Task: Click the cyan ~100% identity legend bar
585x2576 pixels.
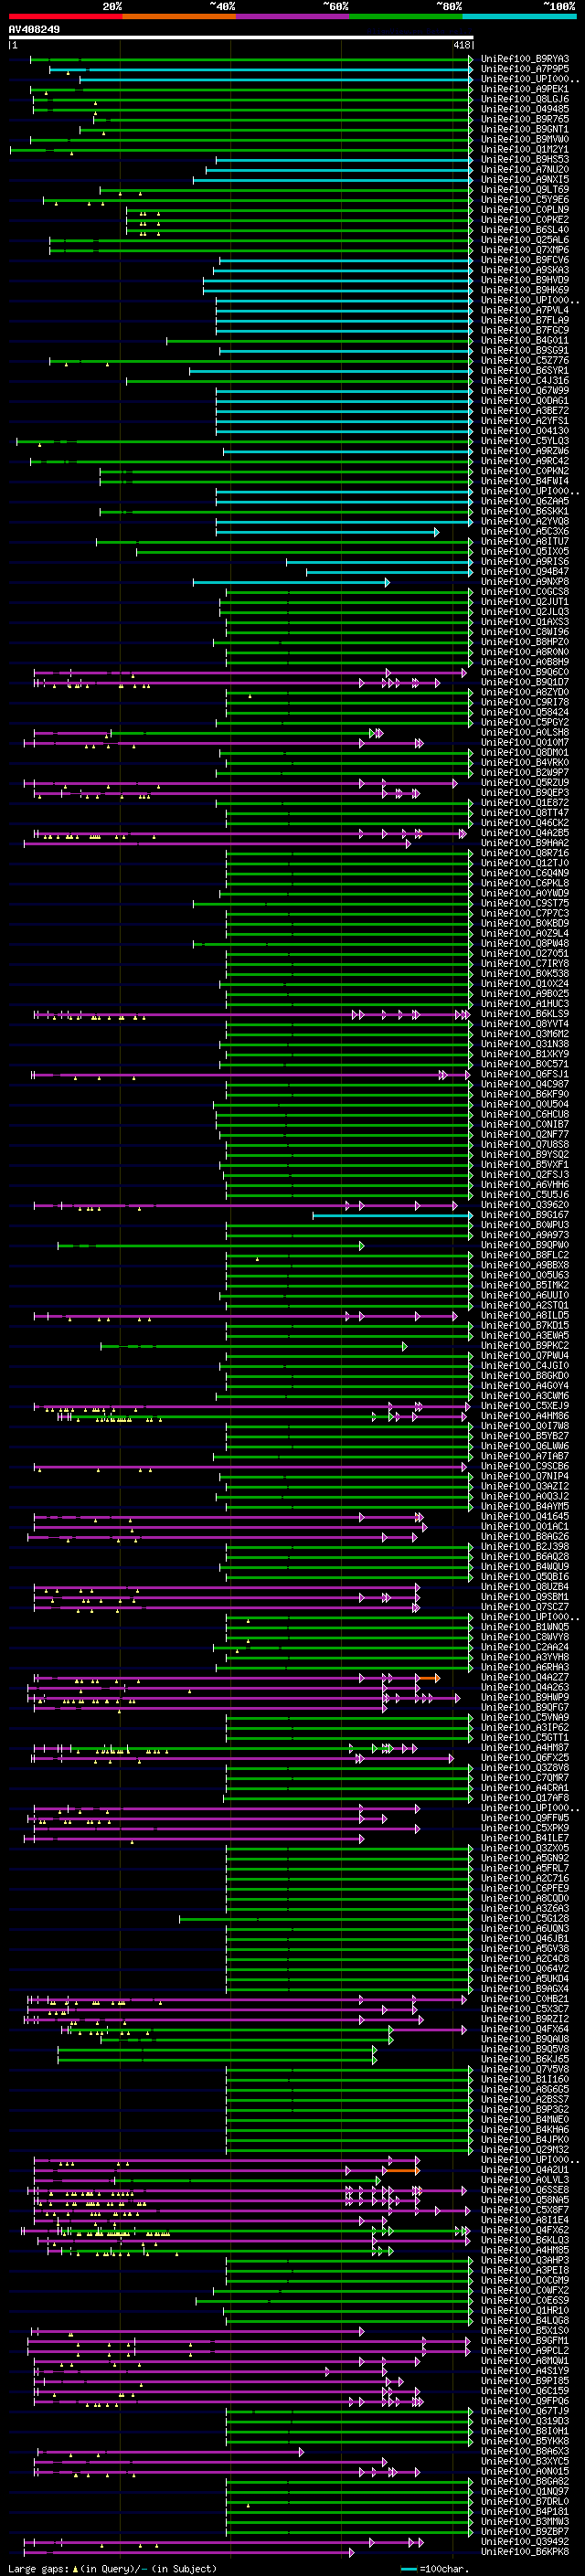Action: 519,16
